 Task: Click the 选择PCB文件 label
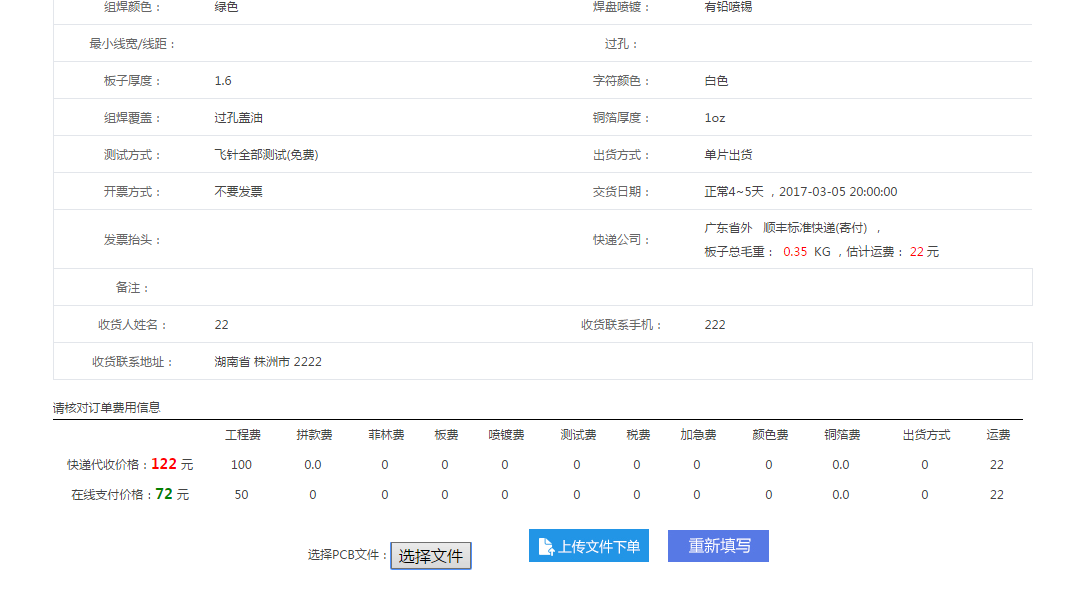point(347,555)
